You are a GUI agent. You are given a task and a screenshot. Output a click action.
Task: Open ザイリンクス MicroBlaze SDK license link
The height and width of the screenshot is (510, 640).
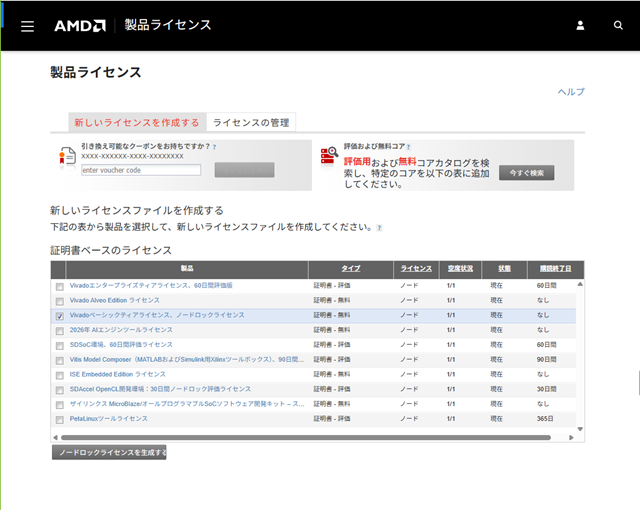(187, 404)
